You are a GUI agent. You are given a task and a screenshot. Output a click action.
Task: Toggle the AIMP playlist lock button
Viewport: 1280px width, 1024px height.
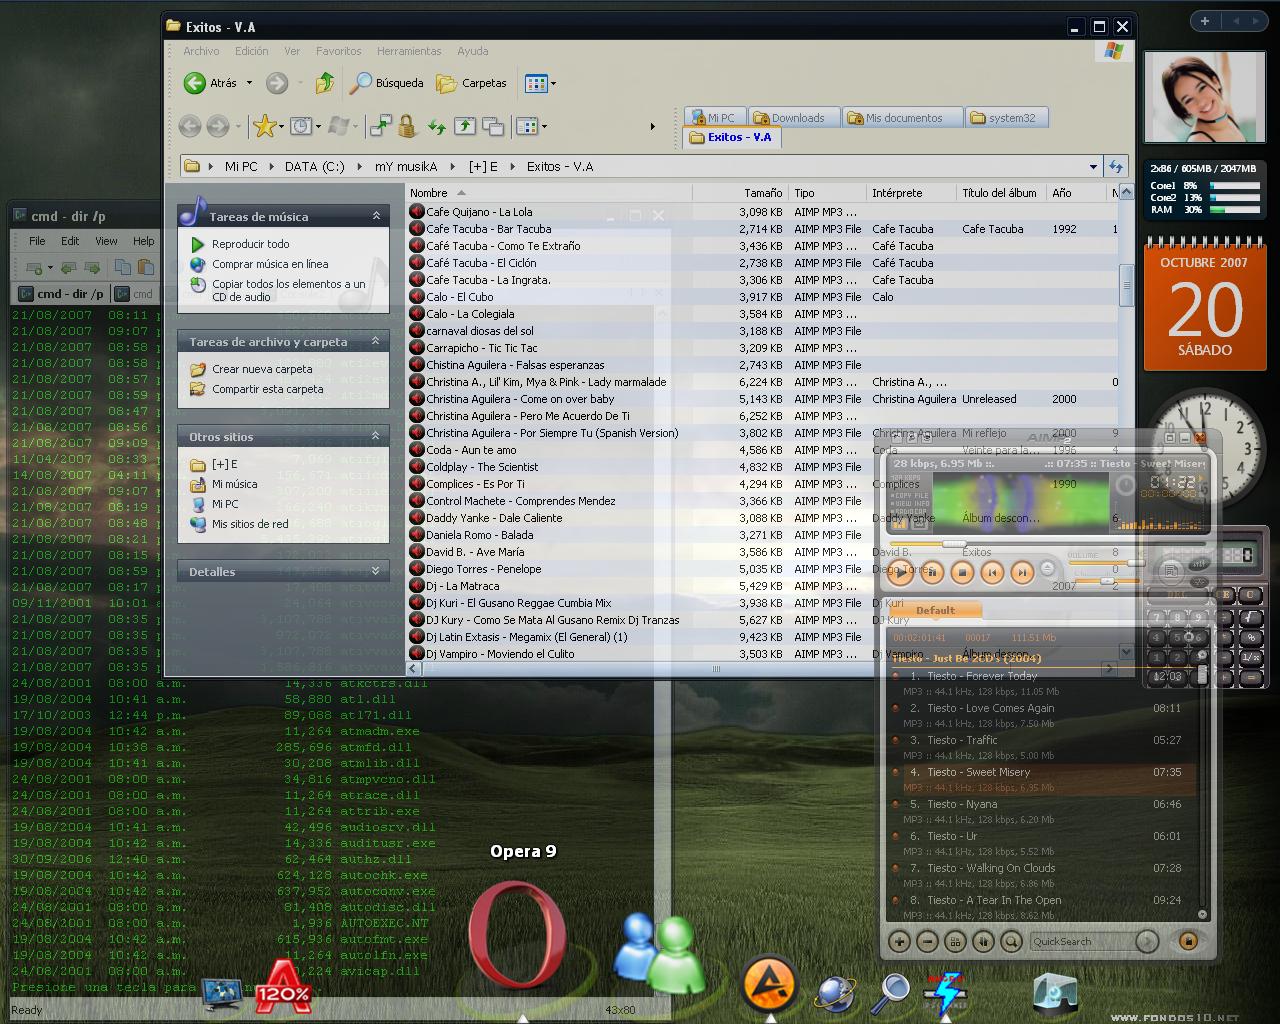(x=1188, y=941)
